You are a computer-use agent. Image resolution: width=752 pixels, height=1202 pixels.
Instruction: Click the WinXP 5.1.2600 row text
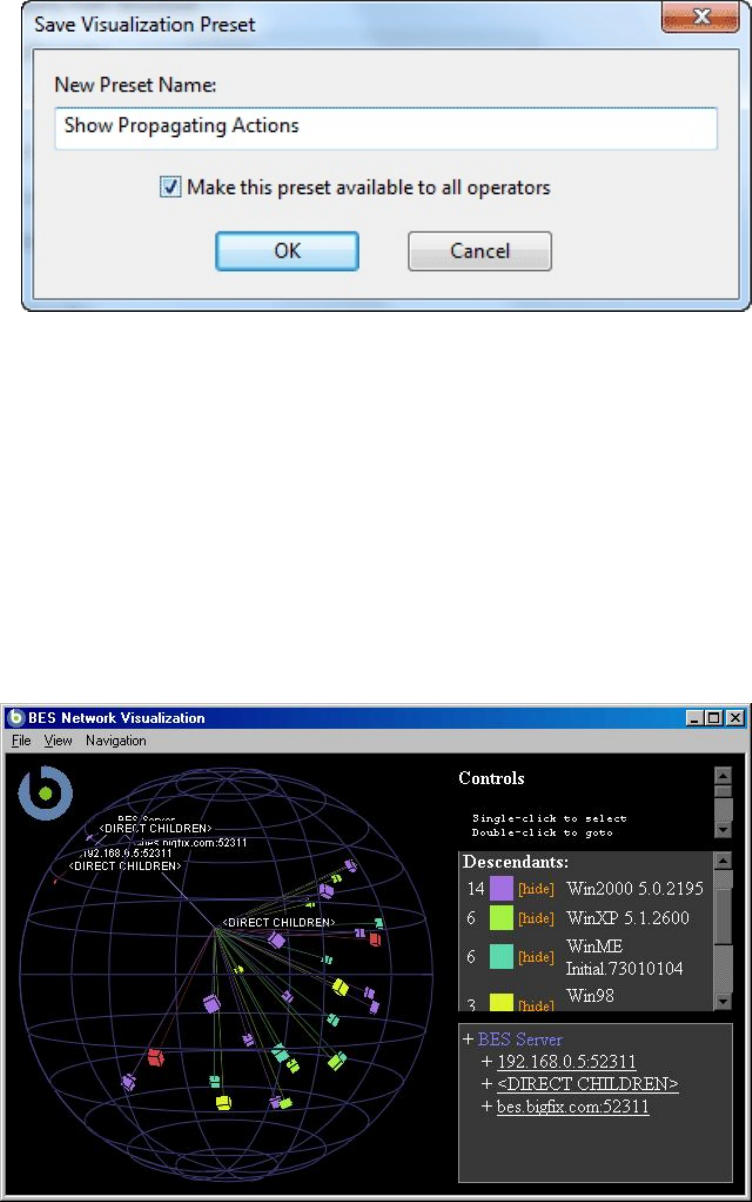[x=628, y=918]
